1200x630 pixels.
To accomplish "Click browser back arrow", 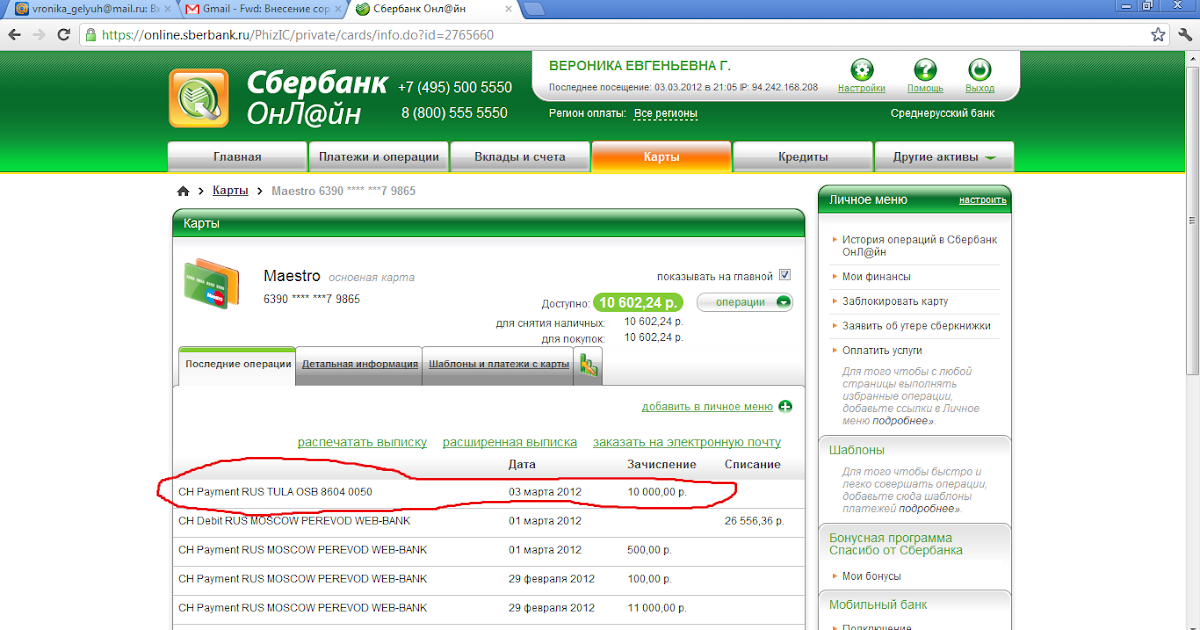I will point(14,34).
